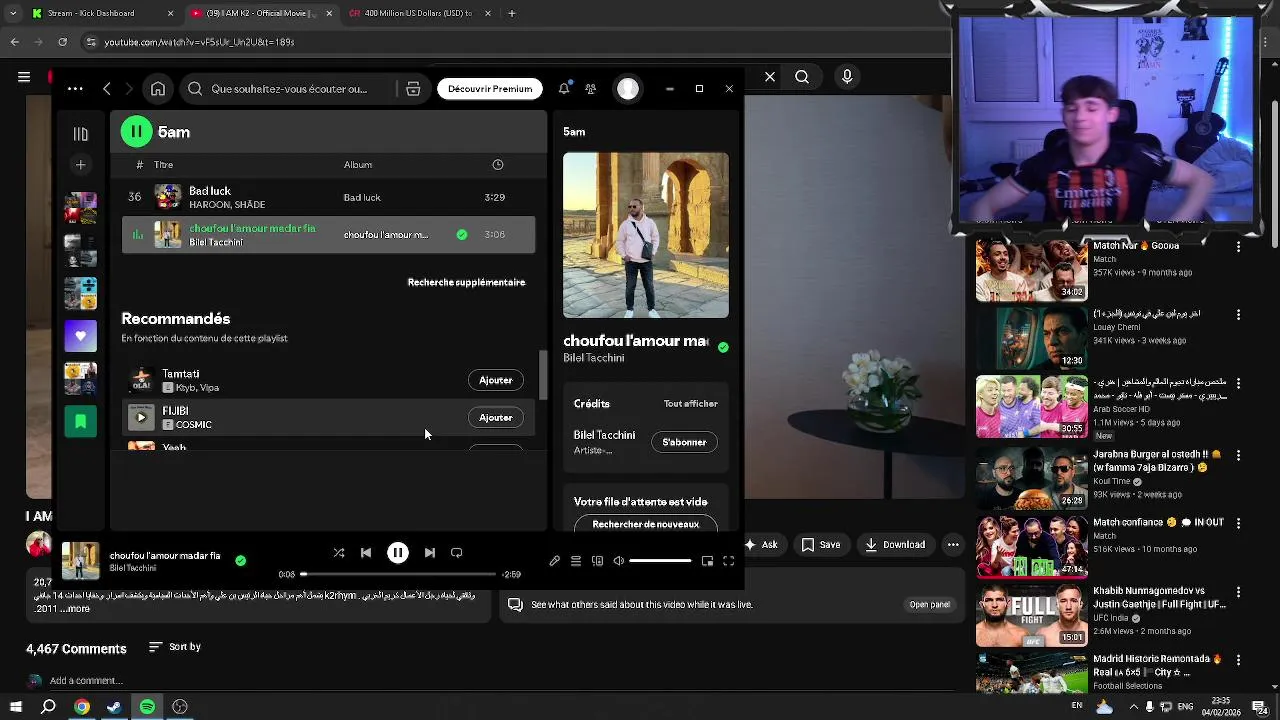Sort by Titre column header
This screenshot has width=1280, height=720.
pyautogui.click(x=164, y=164)
